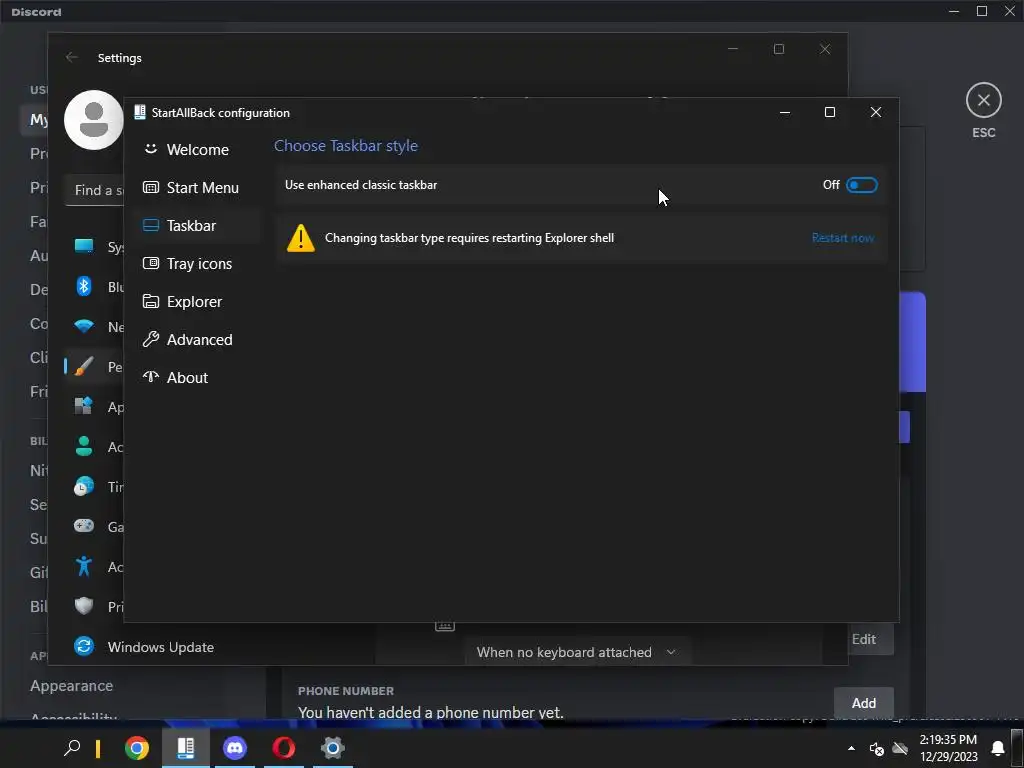Screen dimensions: 1024x768
Task: Click the Start Menu sidebar icon
Action: tap(151, 187)
